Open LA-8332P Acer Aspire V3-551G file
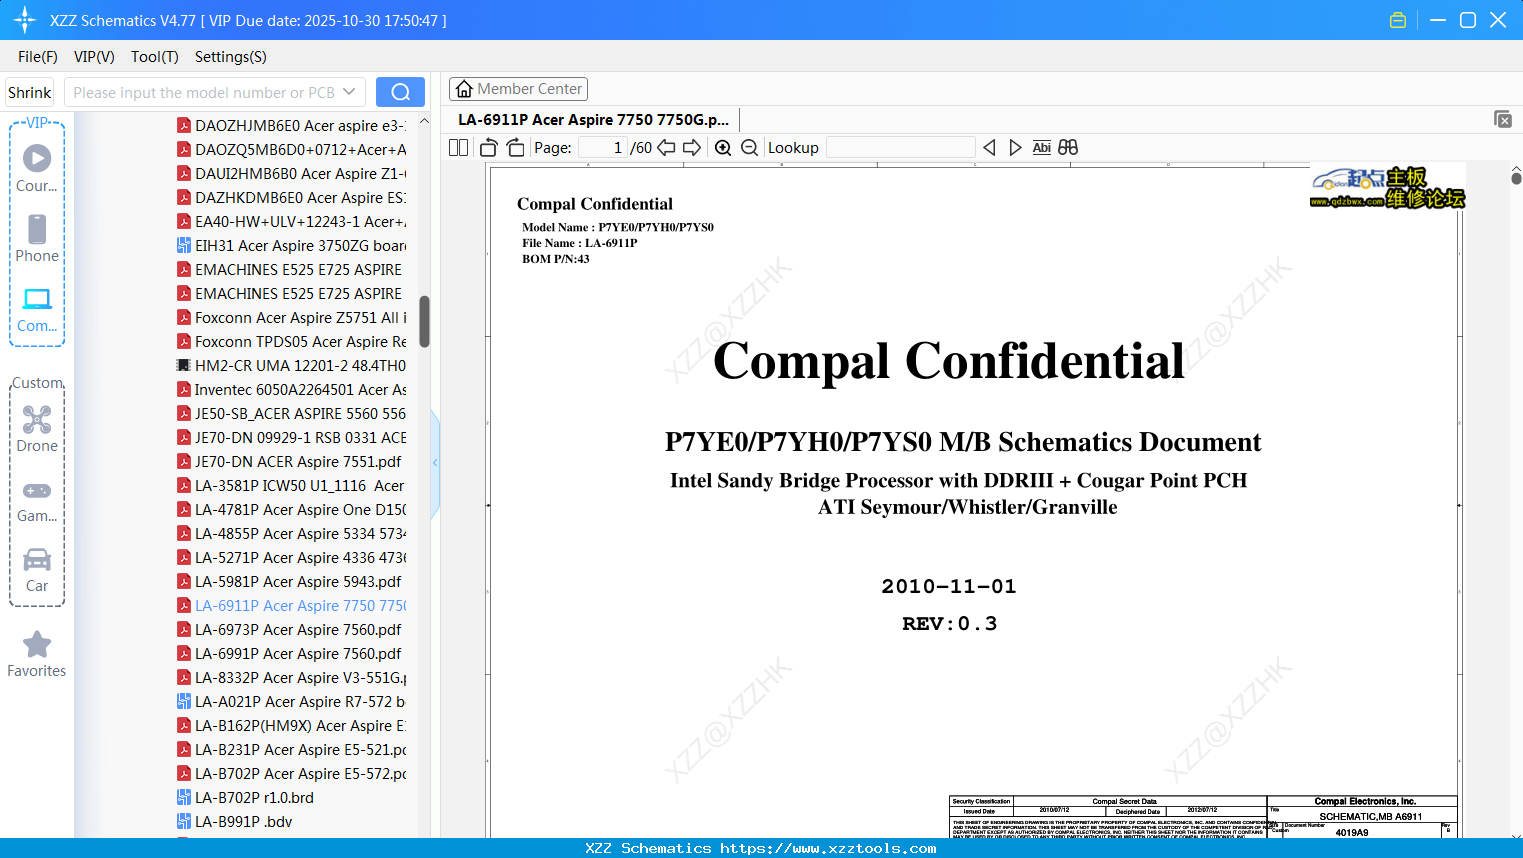This screenshot has height=858, width=1523. pos(300,677)
